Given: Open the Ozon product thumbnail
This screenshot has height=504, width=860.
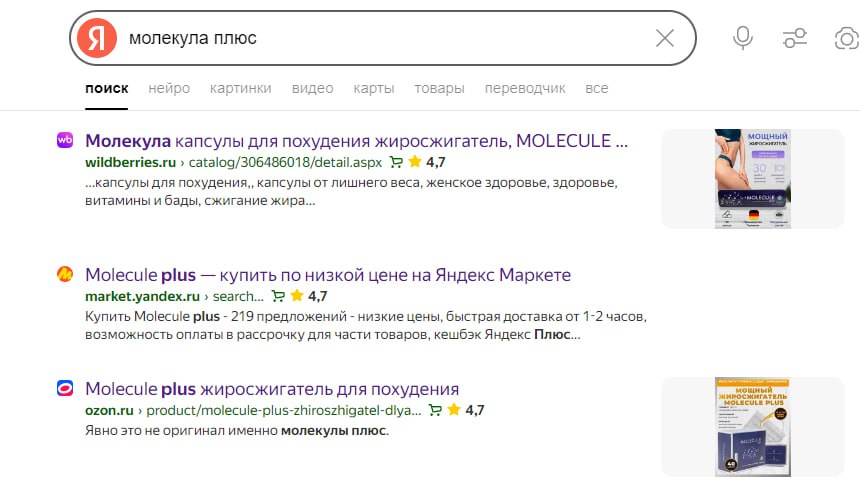Looking at the screenshot, I should pyautogui.click(x=752, y=427).
